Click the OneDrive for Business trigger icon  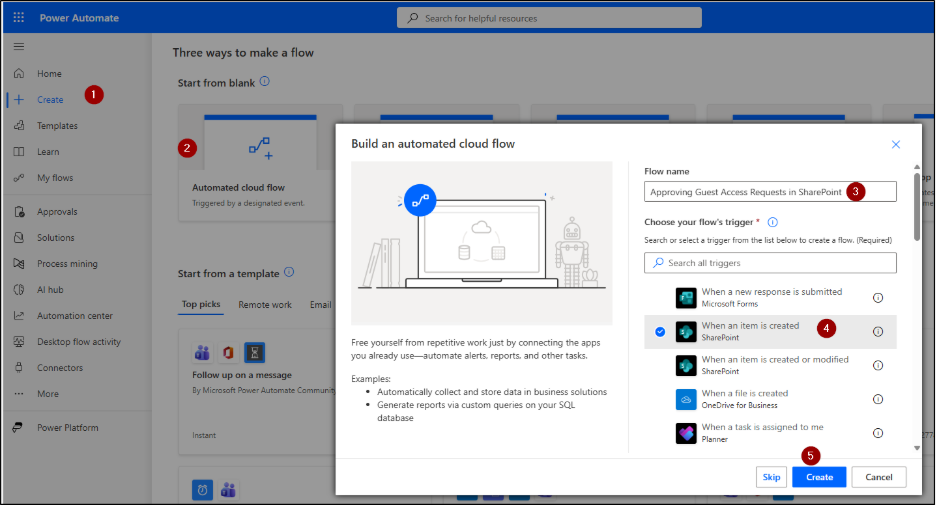(685, 399)
